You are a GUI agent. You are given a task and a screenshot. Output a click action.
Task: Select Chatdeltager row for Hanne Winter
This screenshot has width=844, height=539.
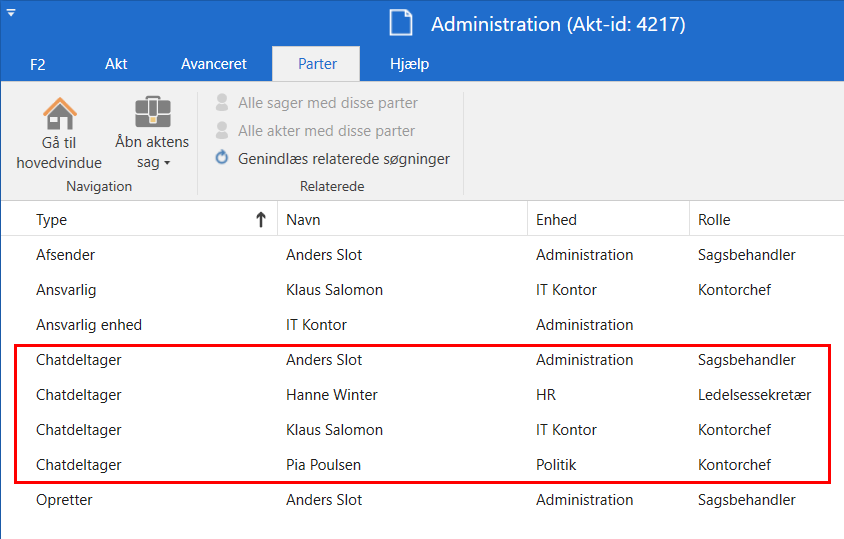click(331, 395)
